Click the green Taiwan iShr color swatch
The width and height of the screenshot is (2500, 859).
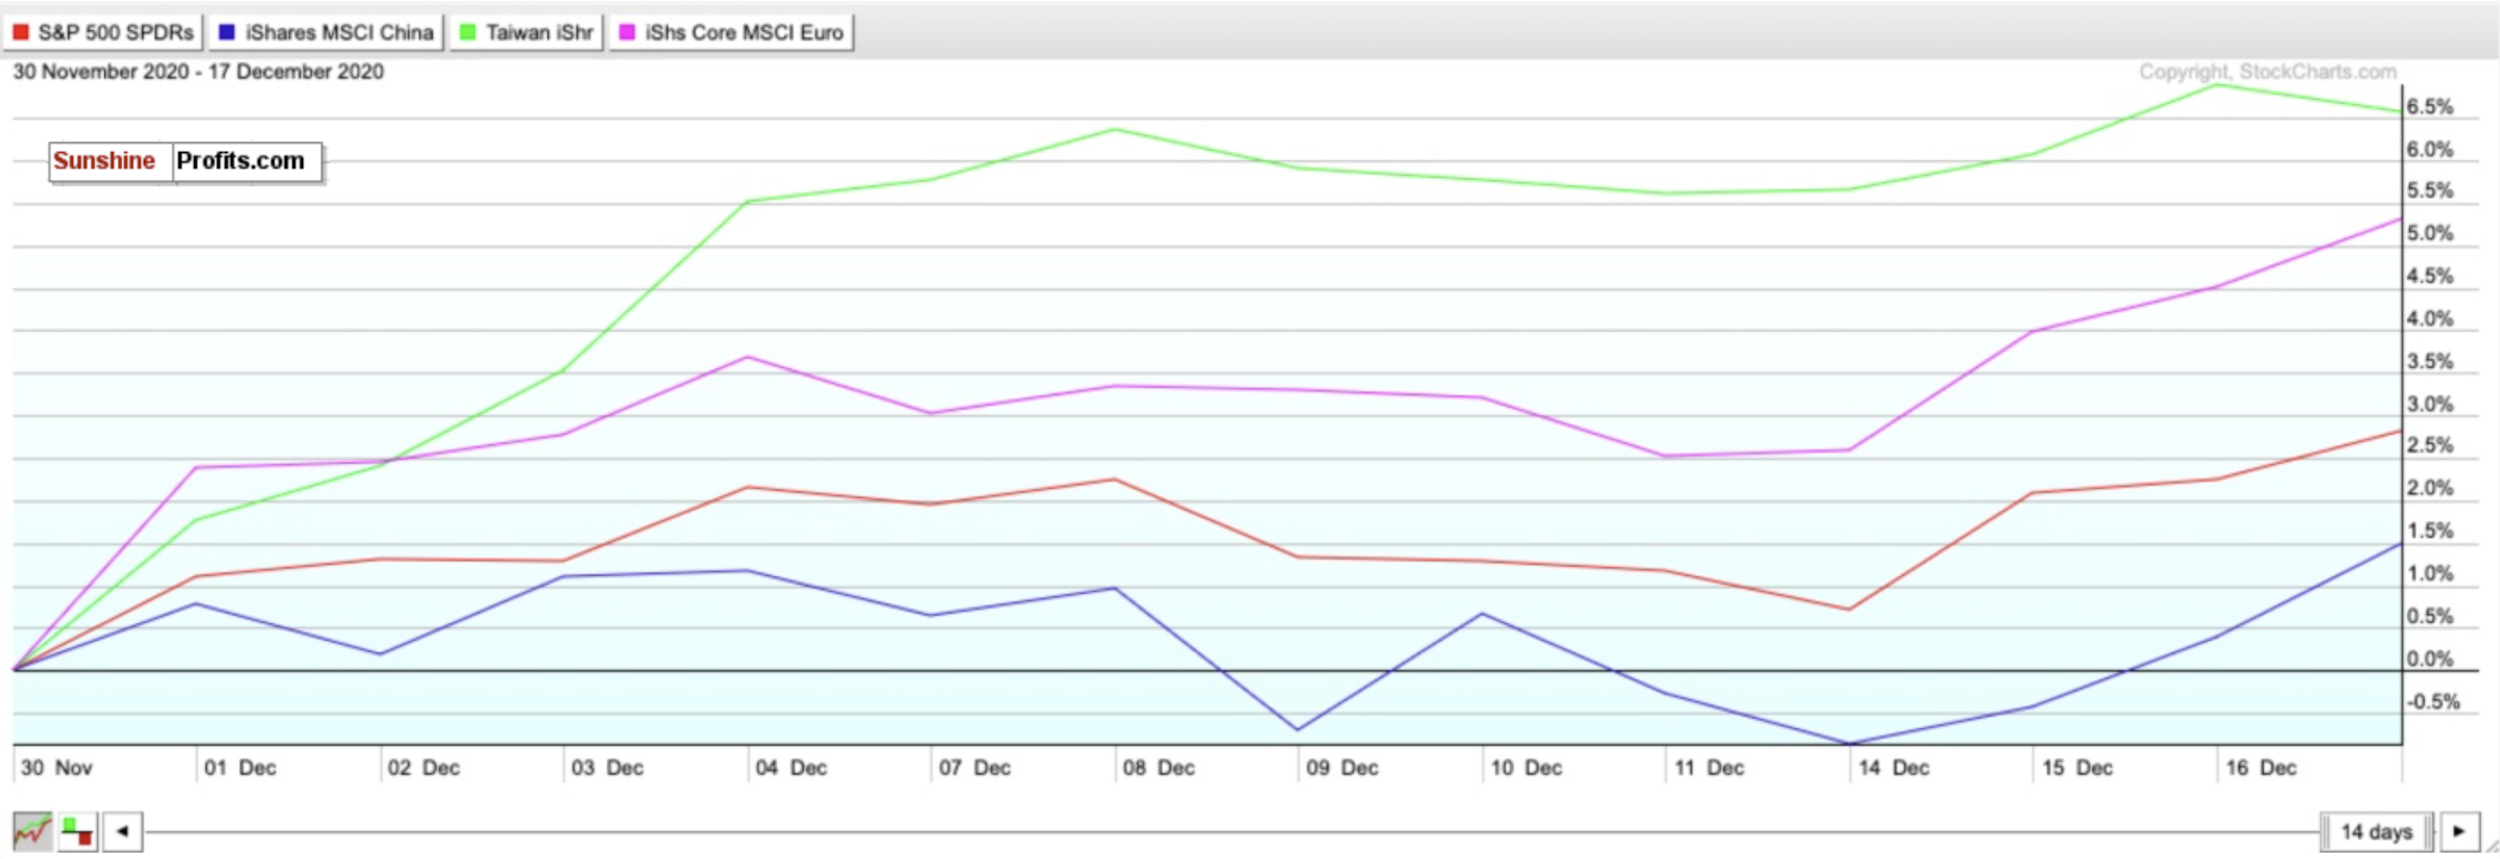[467, 32]
